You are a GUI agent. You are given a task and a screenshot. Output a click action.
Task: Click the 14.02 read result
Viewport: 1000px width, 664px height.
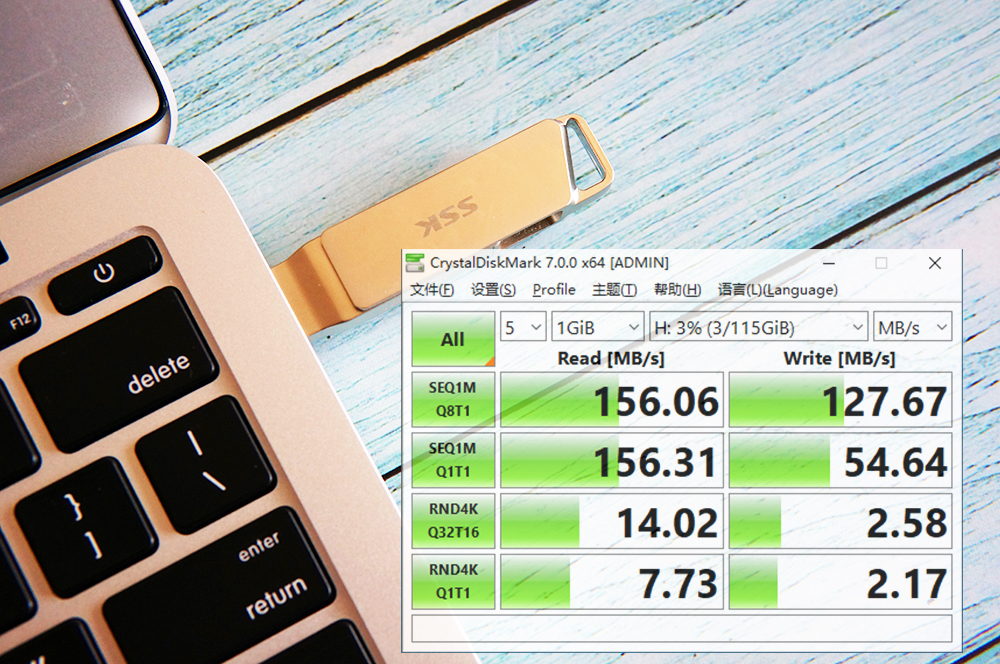(612, 520)
